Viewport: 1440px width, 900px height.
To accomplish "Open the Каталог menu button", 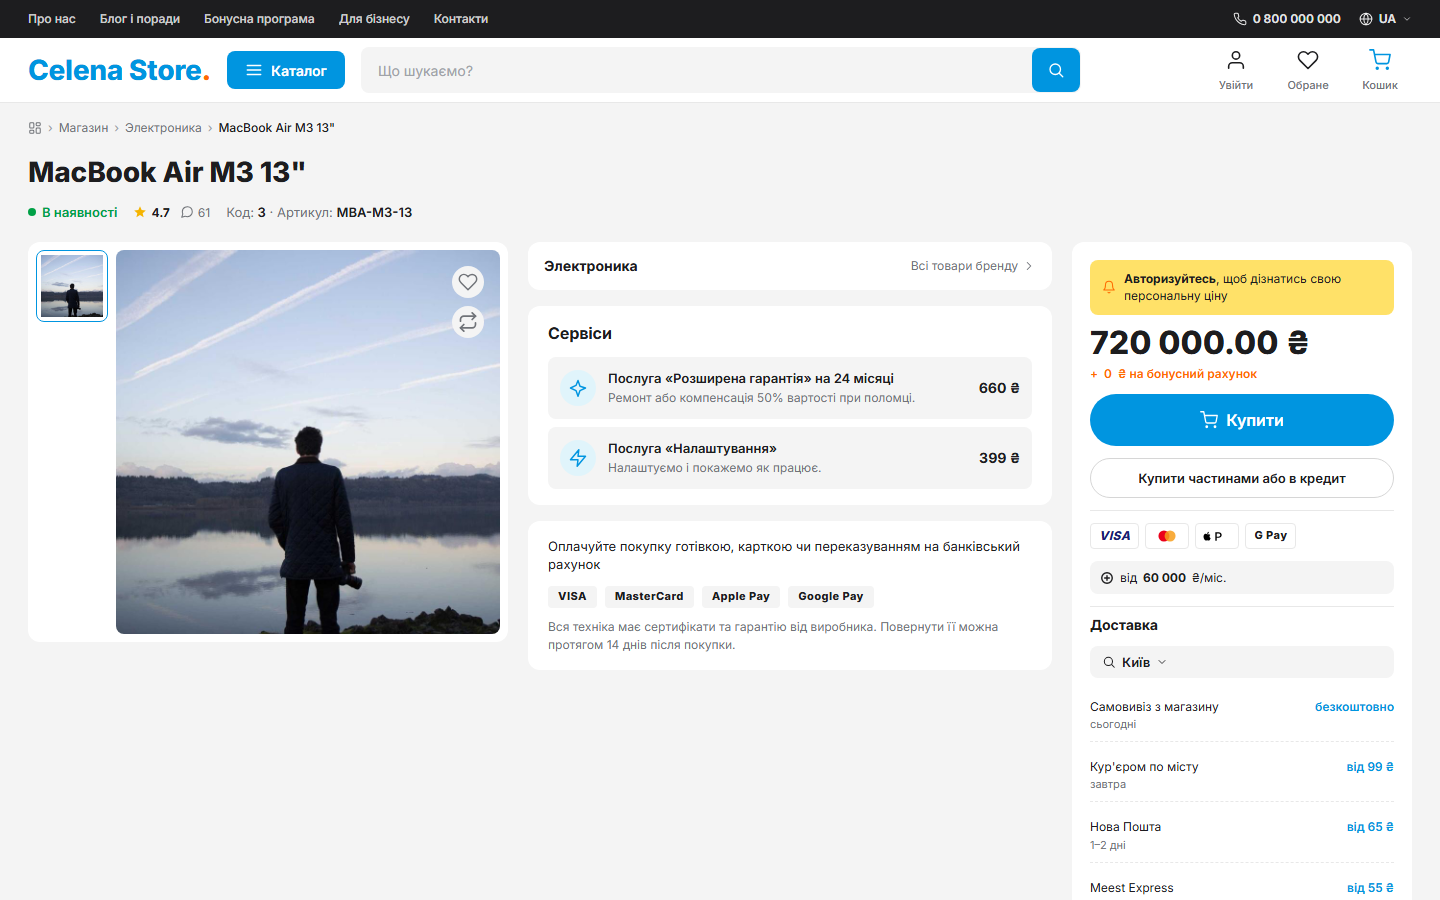I will [x=286, y=70].
